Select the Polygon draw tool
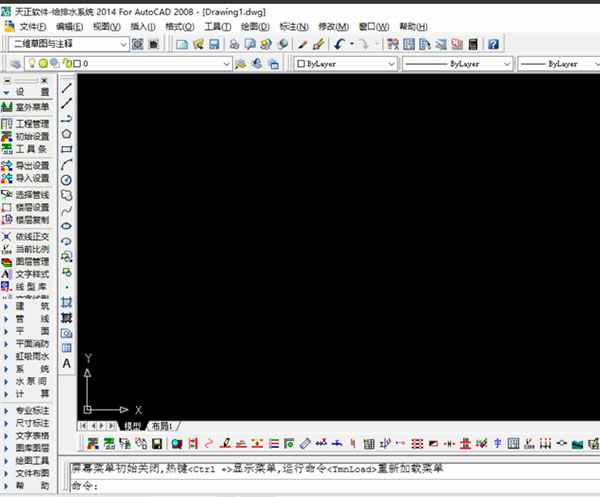Viewport: 600px width, 497px height. pos(67,134)
